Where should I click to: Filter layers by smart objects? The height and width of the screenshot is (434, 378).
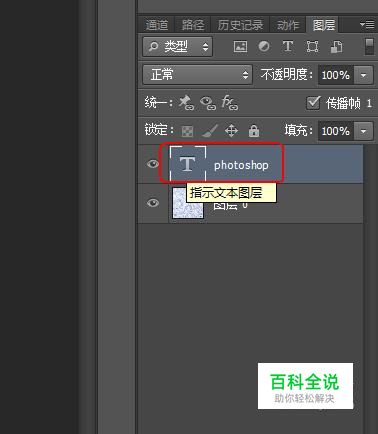point(336,47)
